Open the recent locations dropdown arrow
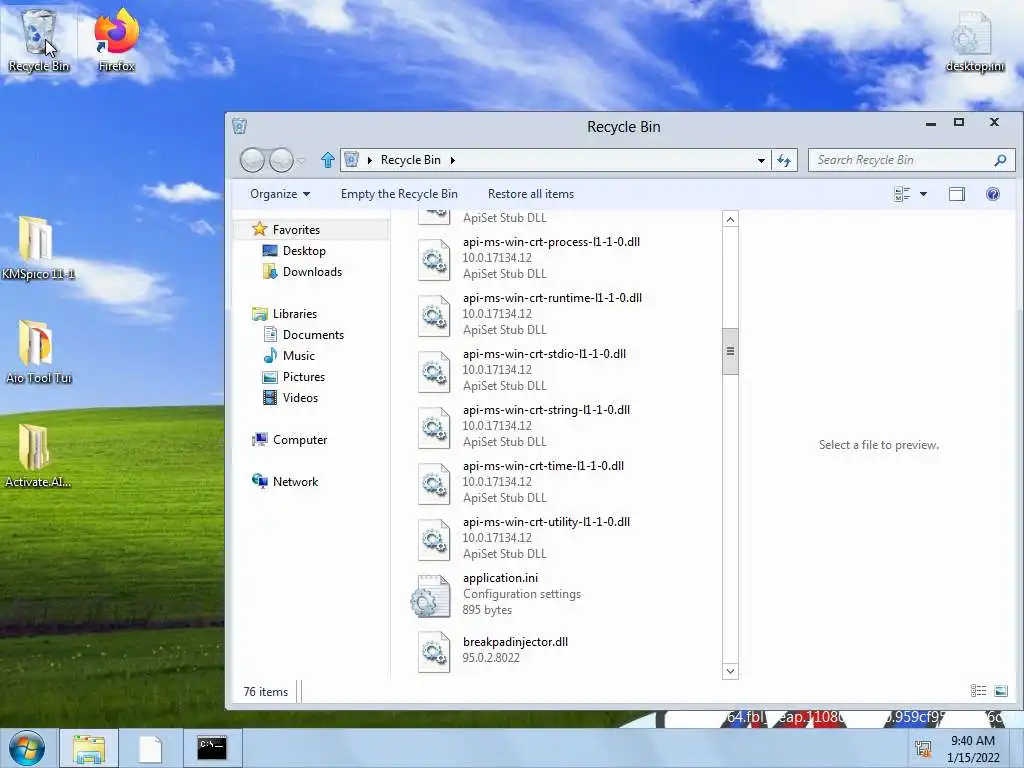 coord(301,161)
